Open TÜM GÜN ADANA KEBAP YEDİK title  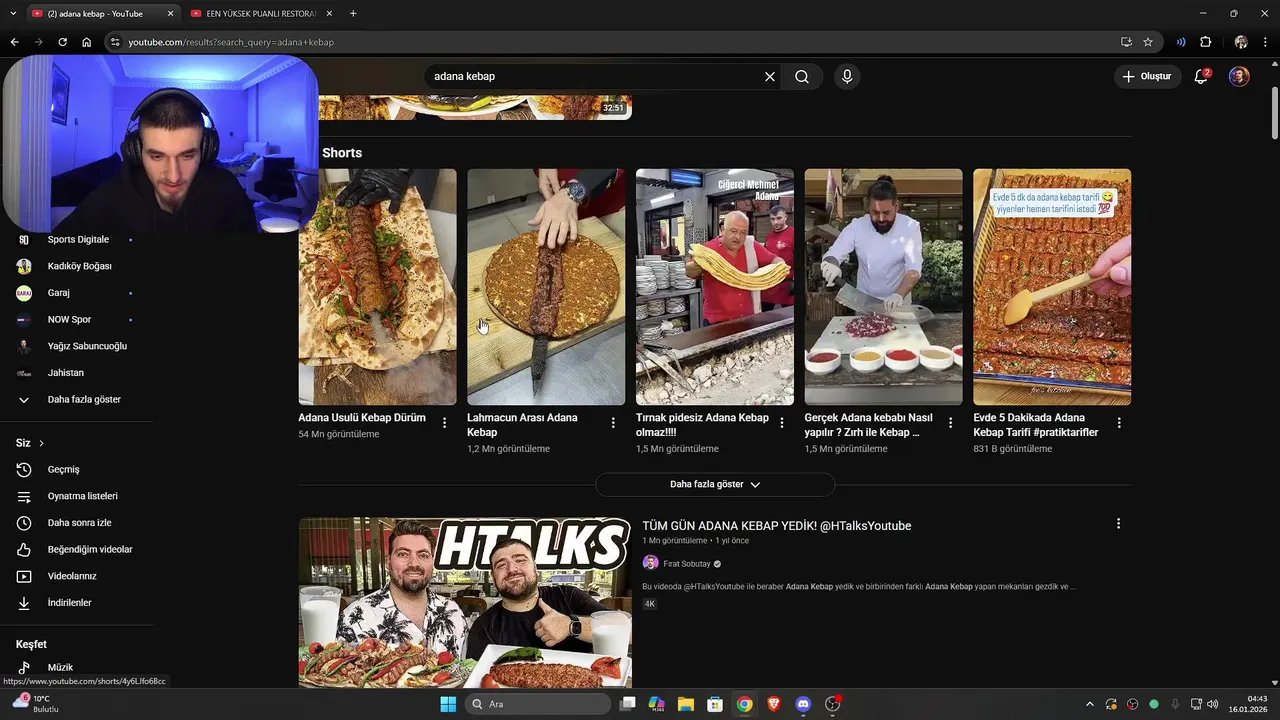pos(777,526)
